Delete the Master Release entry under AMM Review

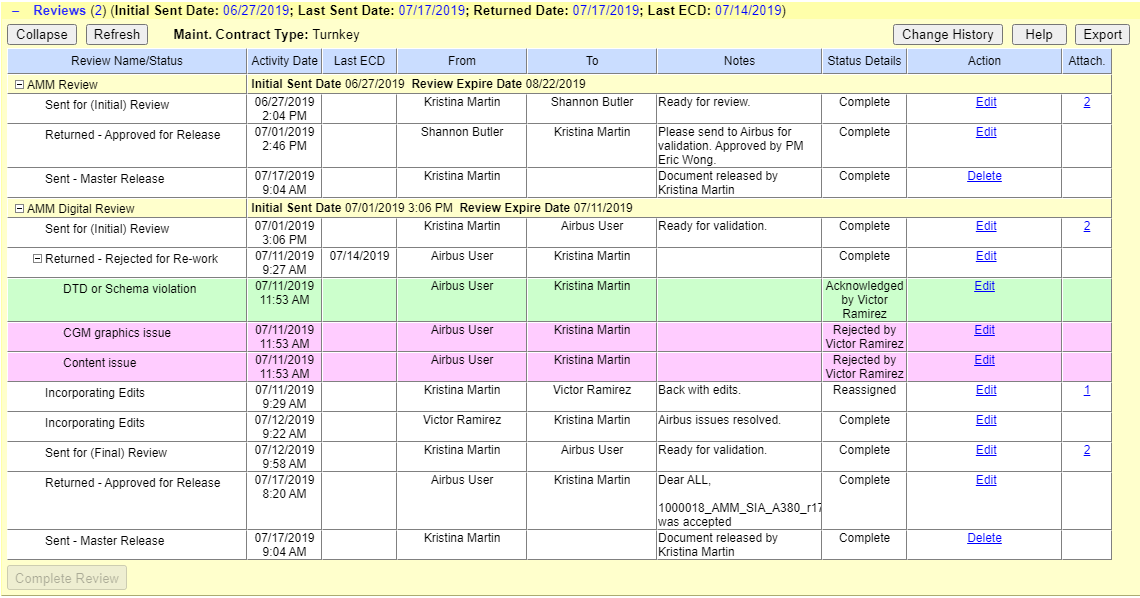tap(984, 177)
